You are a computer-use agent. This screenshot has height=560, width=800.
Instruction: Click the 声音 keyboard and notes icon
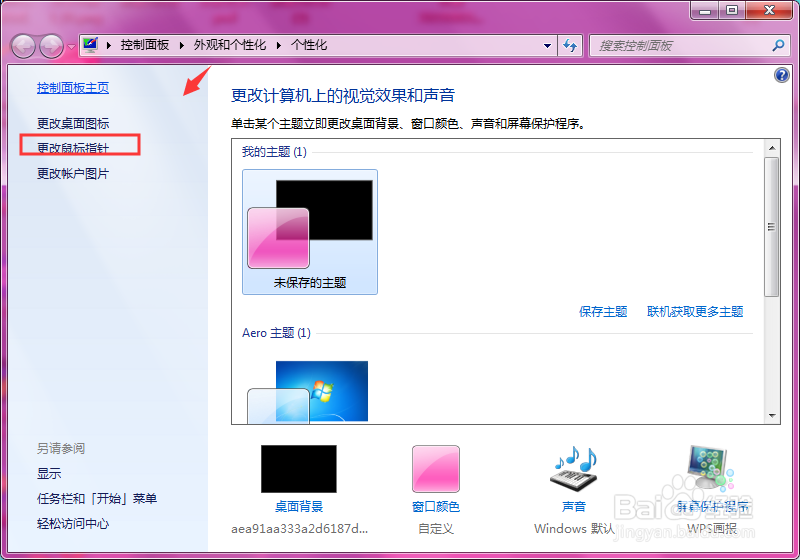pyautogui.click(x=574, y=468)
